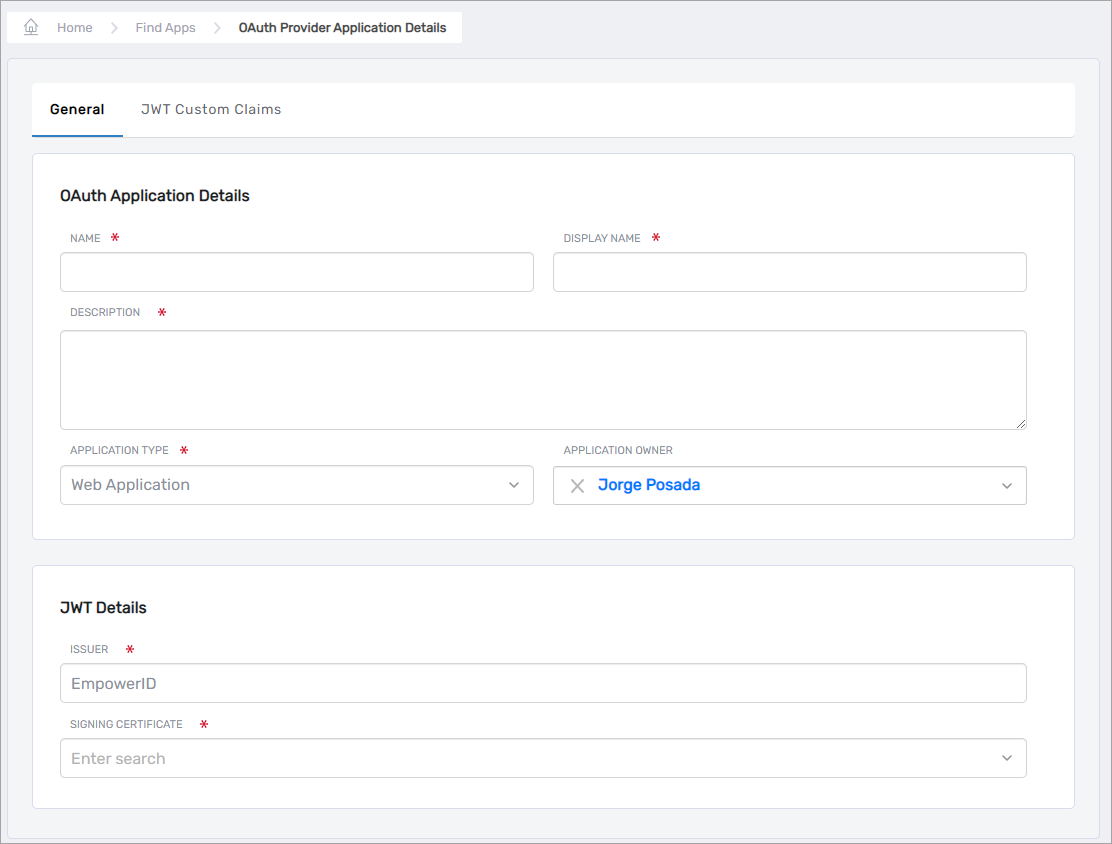Click Home in the breadcrumb trail
This screenshot has width=1112, height=844.
(x=74, y=27)
